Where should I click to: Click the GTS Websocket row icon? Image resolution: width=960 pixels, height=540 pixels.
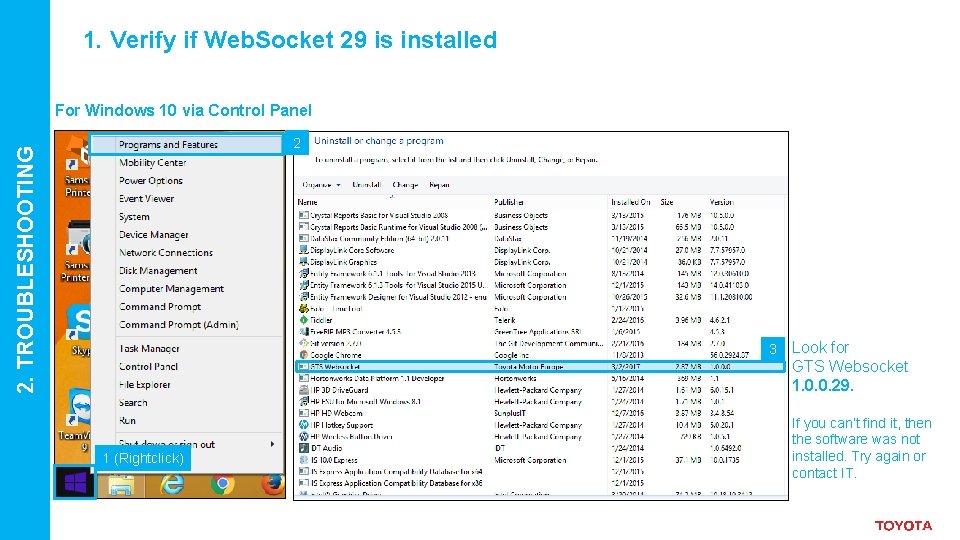303,367
